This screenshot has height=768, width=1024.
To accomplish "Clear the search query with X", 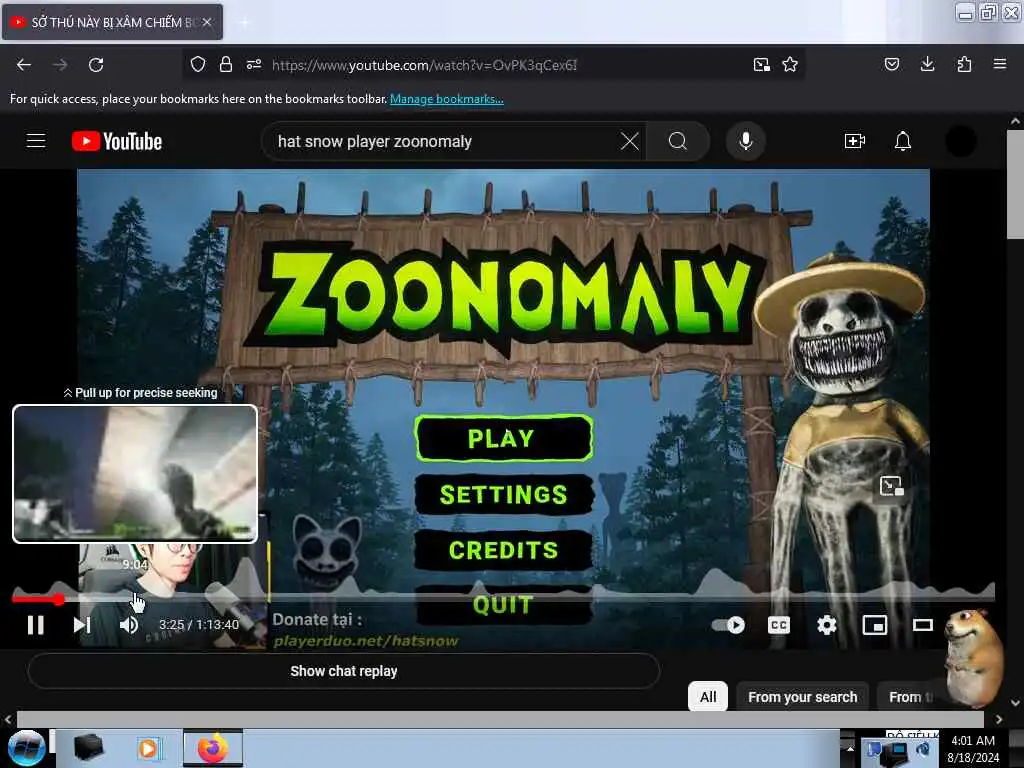I will (630, 141).
